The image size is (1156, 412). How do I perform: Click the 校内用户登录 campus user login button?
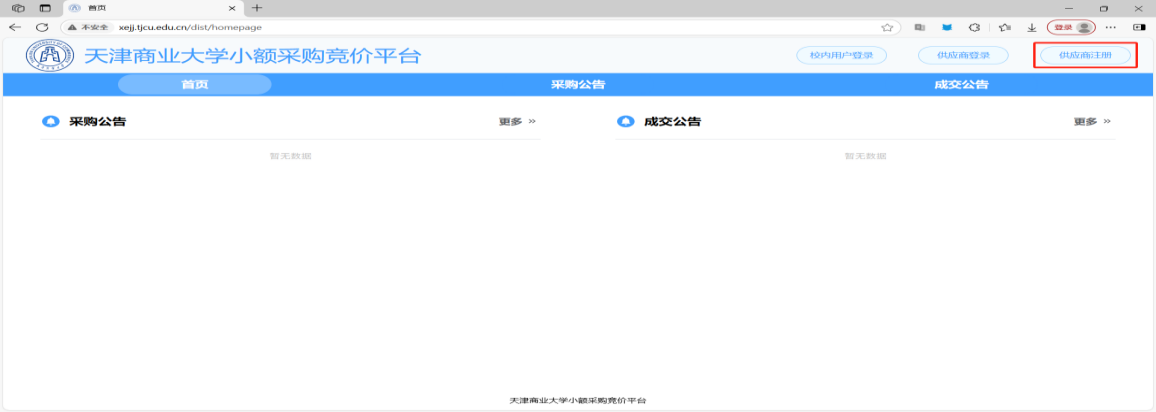(x=841, y=55)
